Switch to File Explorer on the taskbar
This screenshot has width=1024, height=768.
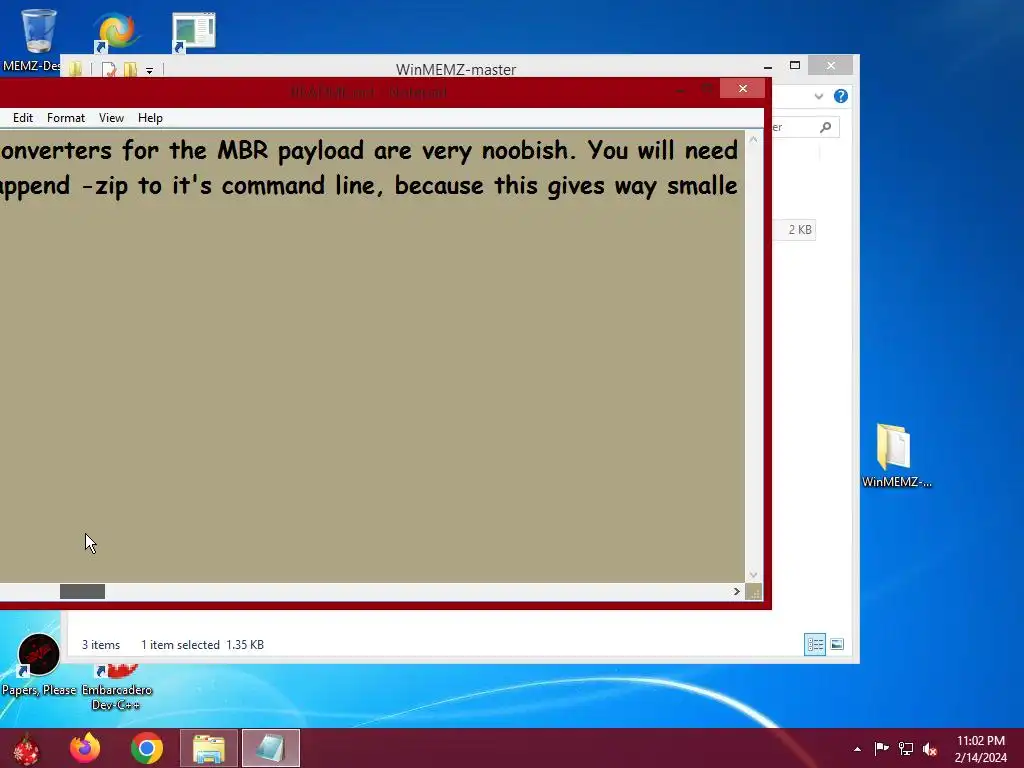(209, 748)
